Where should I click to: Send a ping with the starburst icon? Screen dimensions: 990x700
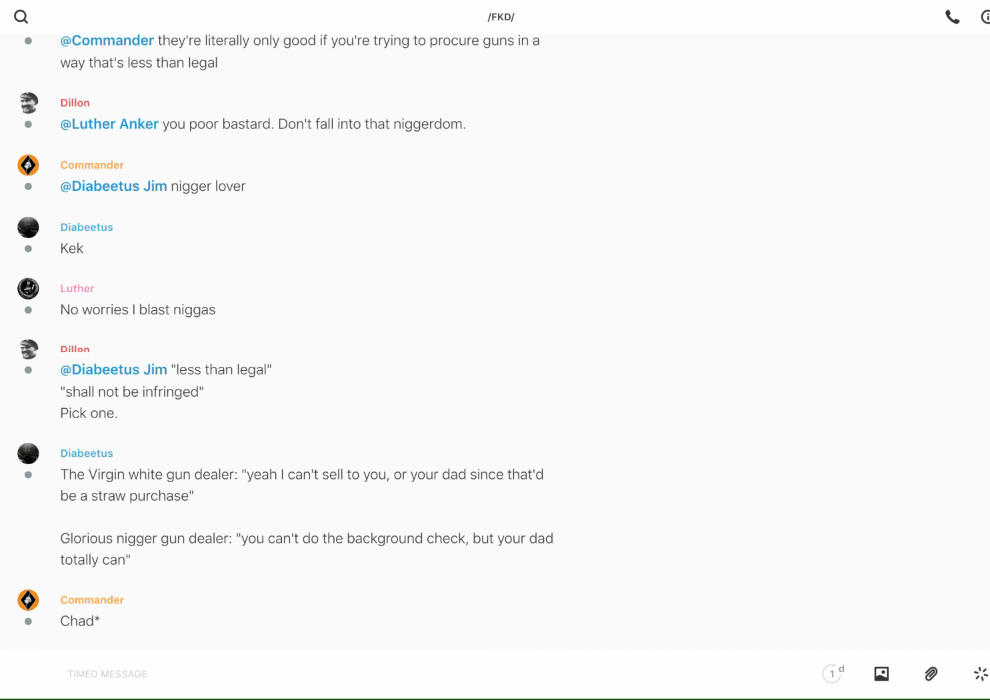(980, 674)
